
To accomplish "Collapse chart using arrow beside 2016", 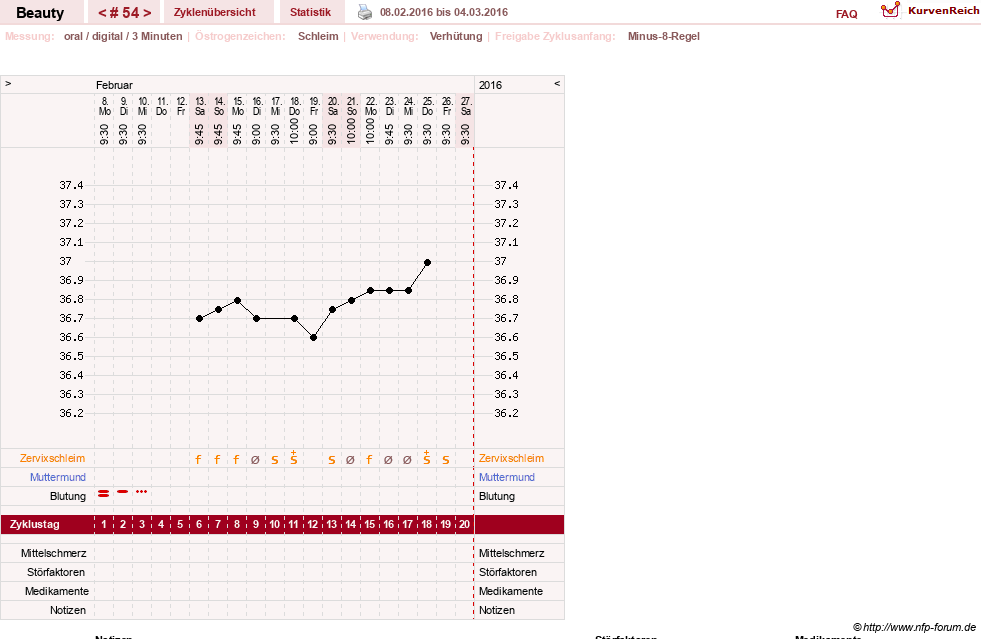I will [x=557, y=83].
